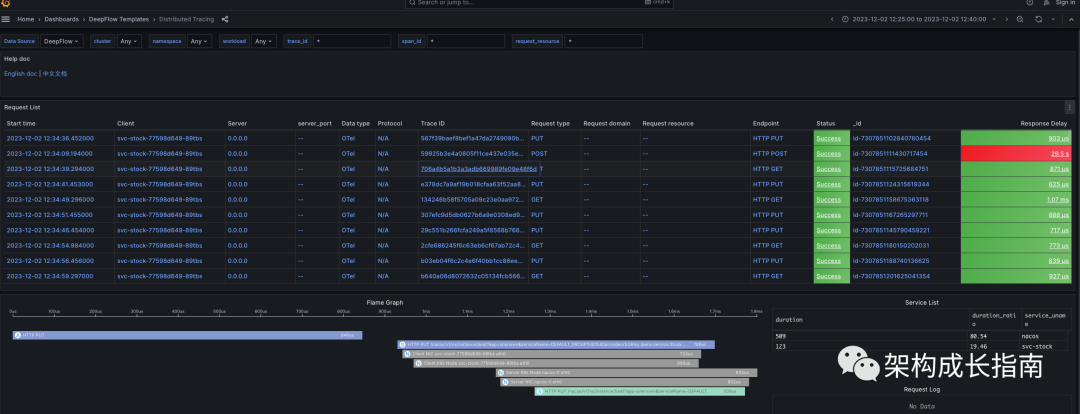The image size is (1080, 414).
Task: Sort by Status column header
Action: pyautogui.click(x=826, y=123)
